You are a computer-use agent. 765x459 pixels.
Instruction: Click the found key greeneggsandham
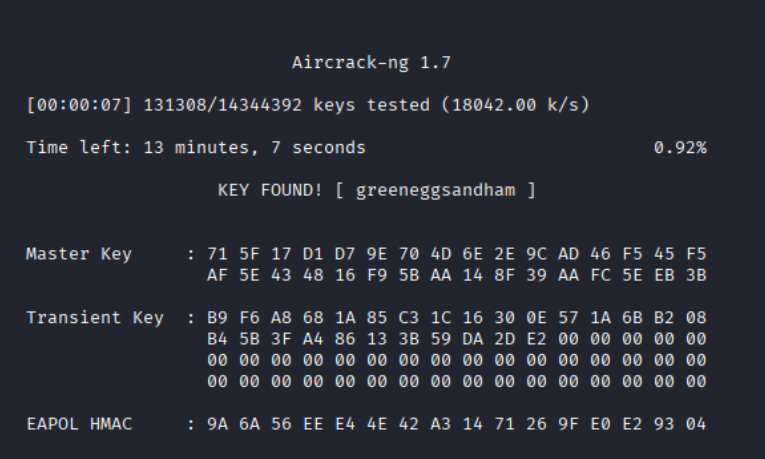pos(434,191)
